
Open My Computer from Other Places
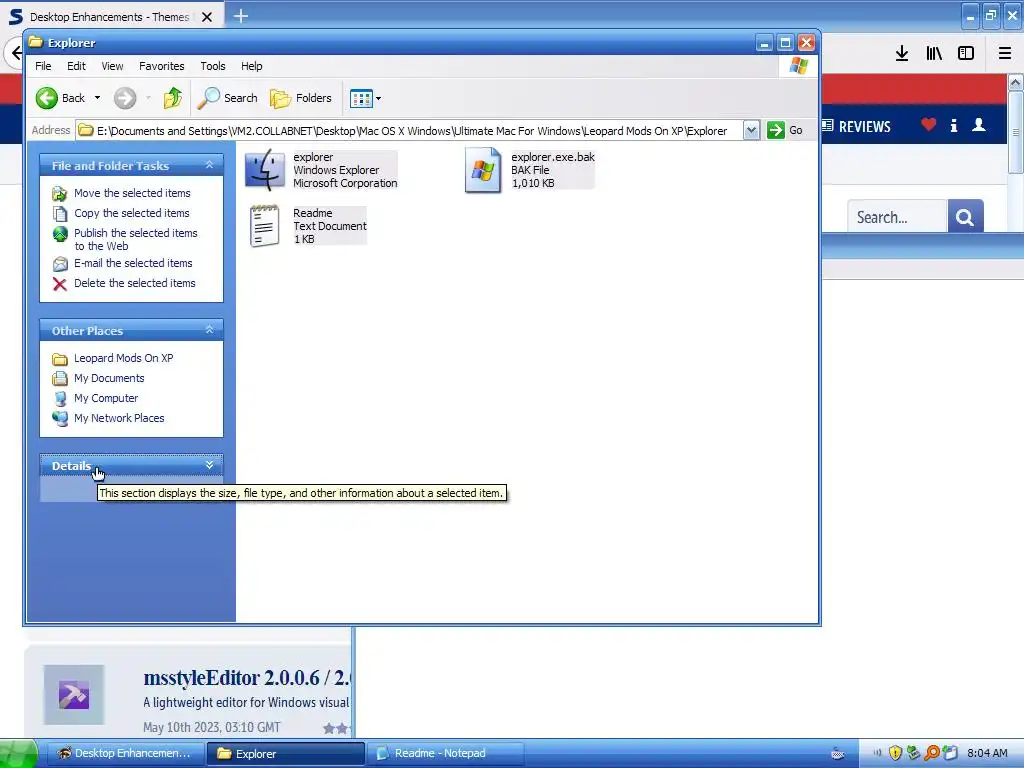click(106, 398)
